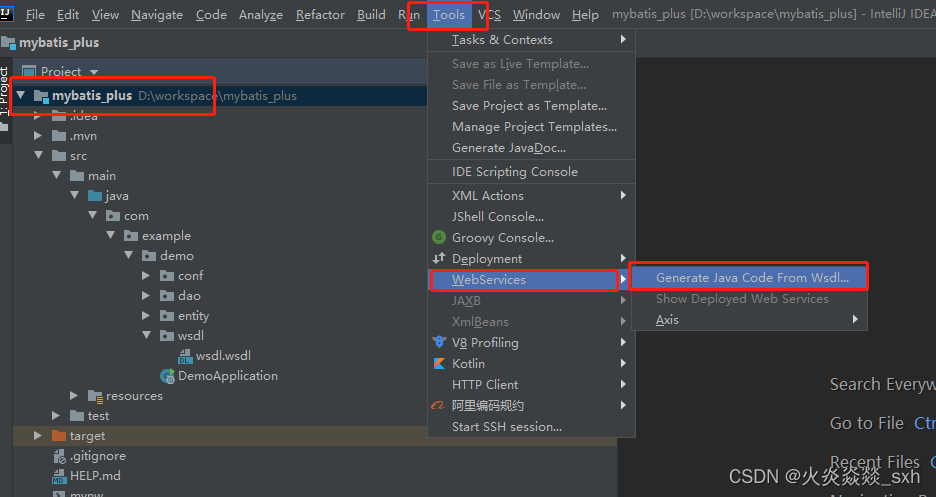Collapse the example package
This screenshot has height=497, width=936.
pos(110,236)
